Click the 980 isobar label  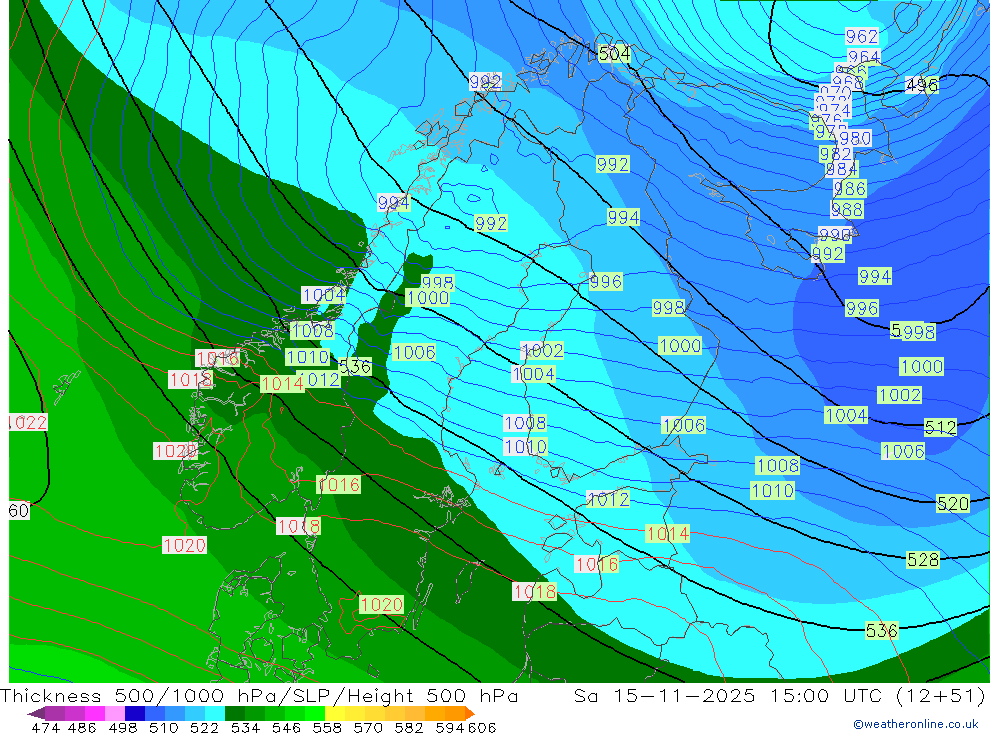(x=855, y=138)
